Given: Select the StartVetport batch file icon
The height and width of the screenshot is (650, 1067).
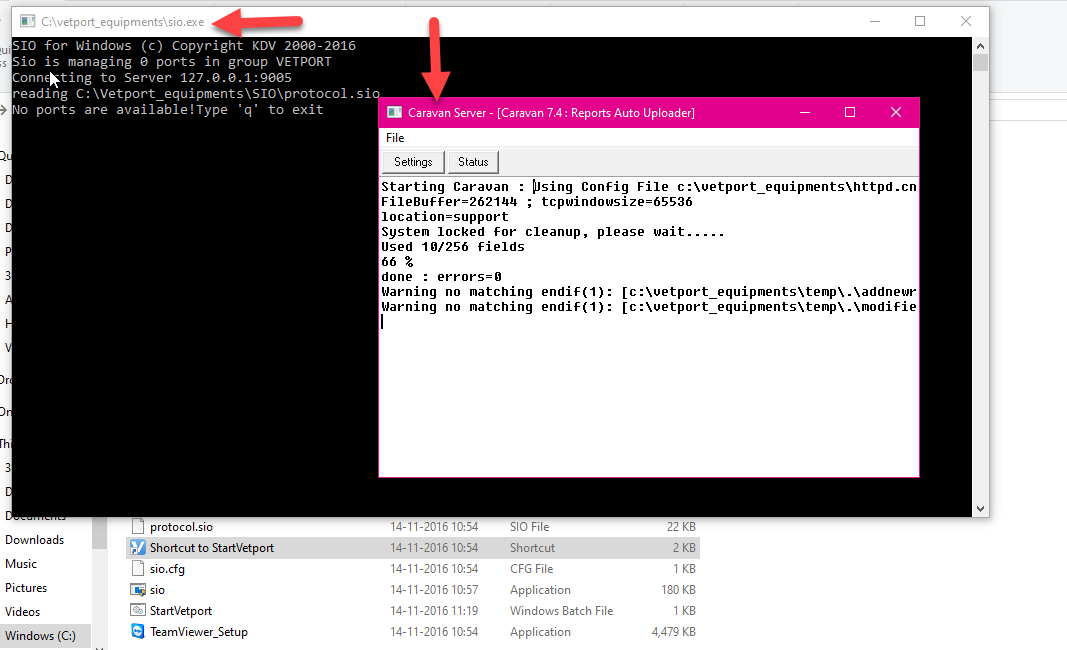Looking at the screenshot, I should tap(138, 611).
